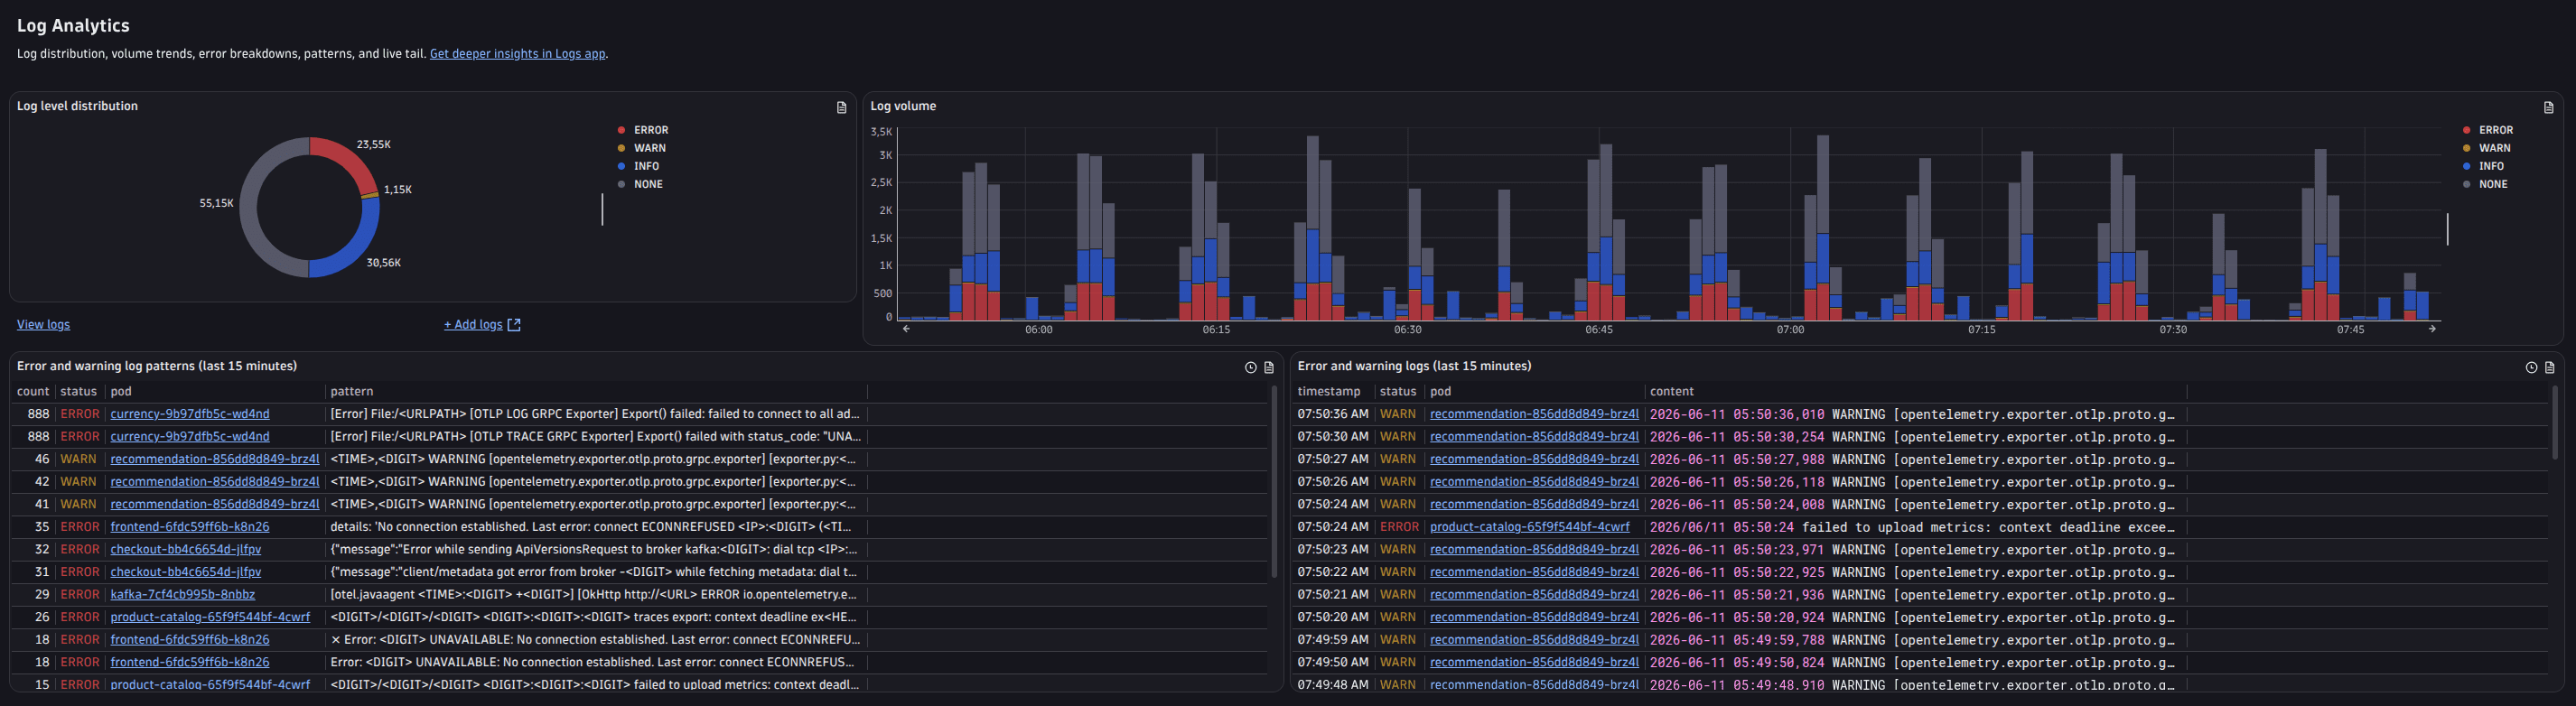
Task: Click the document icon in log patterns panel
Action: 1269,367
